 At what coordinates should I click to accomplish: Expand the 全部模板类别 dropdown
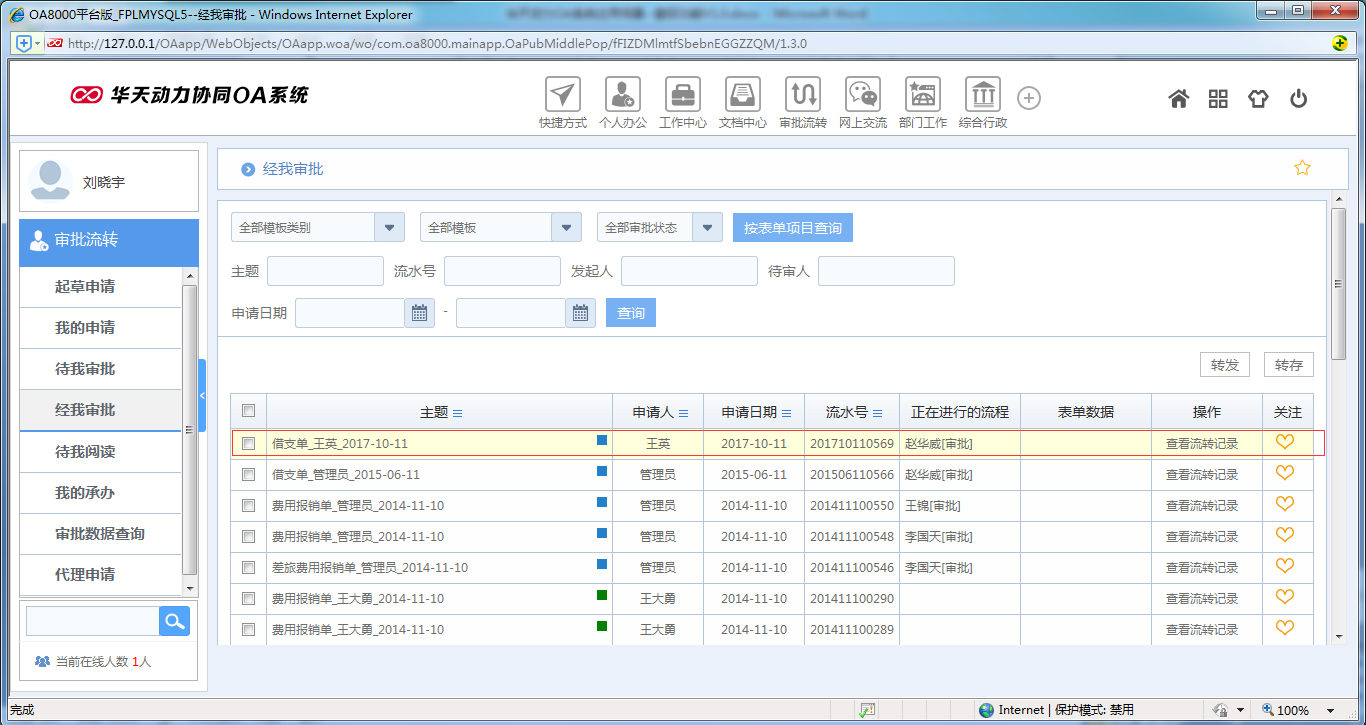[389, 227]
